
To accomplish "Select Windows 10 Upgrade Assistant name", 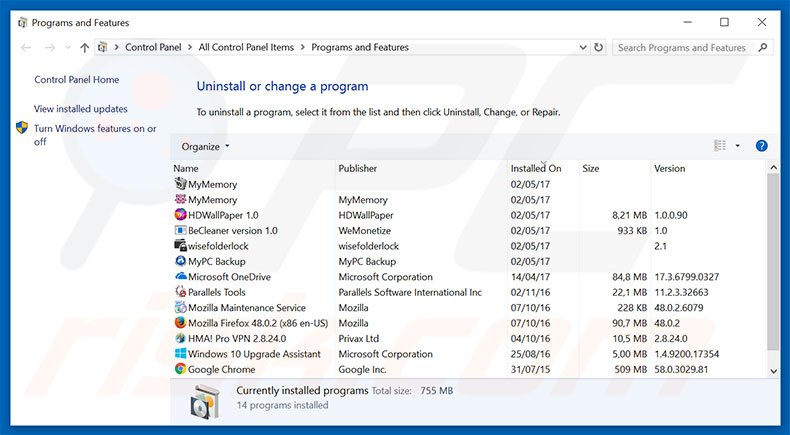I will pos(254,354).
